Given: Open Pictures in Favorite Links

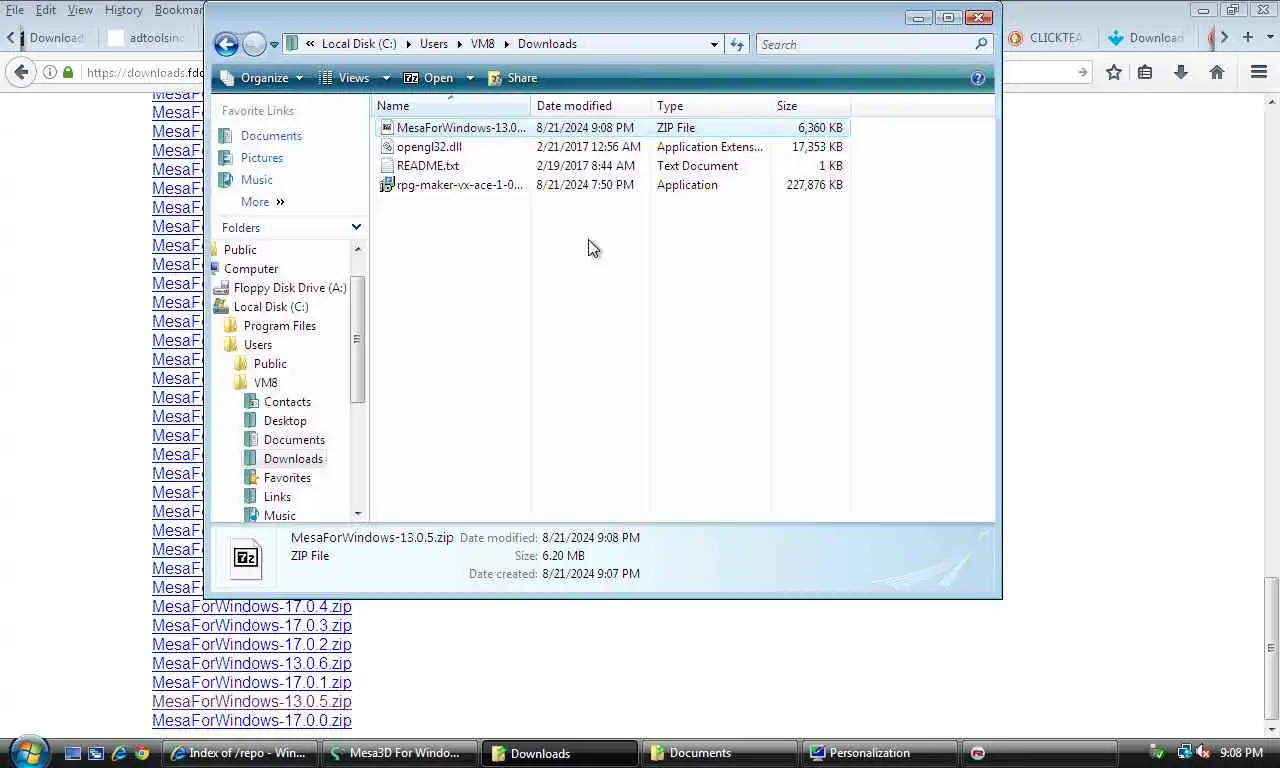Looking at the screenshot, I should click(x=262, y=158).
